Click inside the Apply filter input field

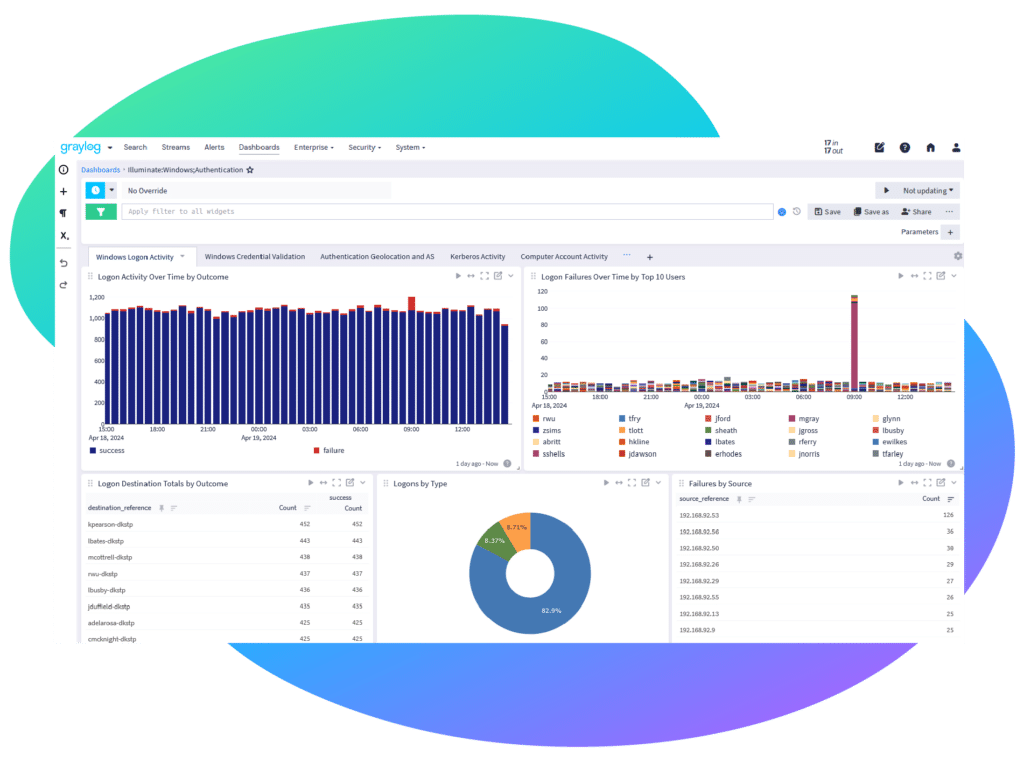pyautogui.click(x=300, y=211)
